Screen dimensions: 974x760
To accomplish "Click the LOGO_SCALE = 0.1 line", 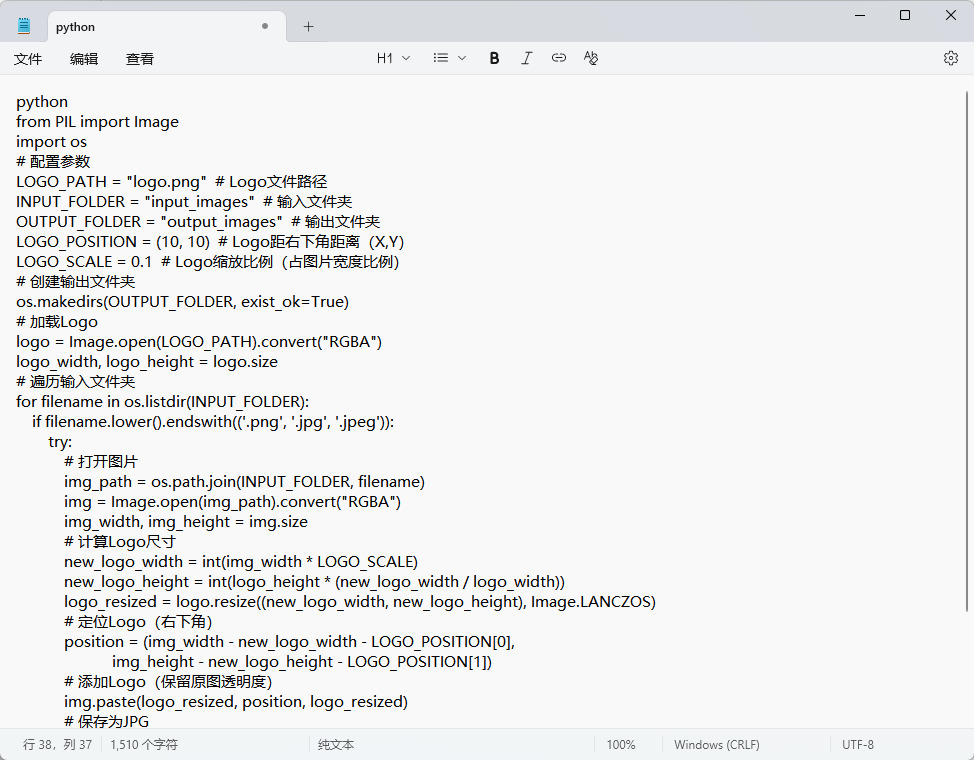I will [208, 262].
